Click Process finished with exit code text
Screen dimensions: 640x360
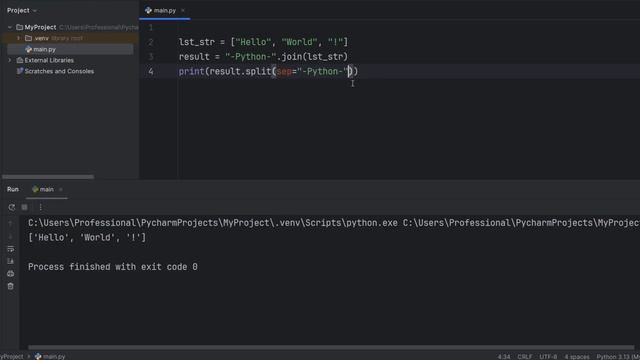click(113, 267)
